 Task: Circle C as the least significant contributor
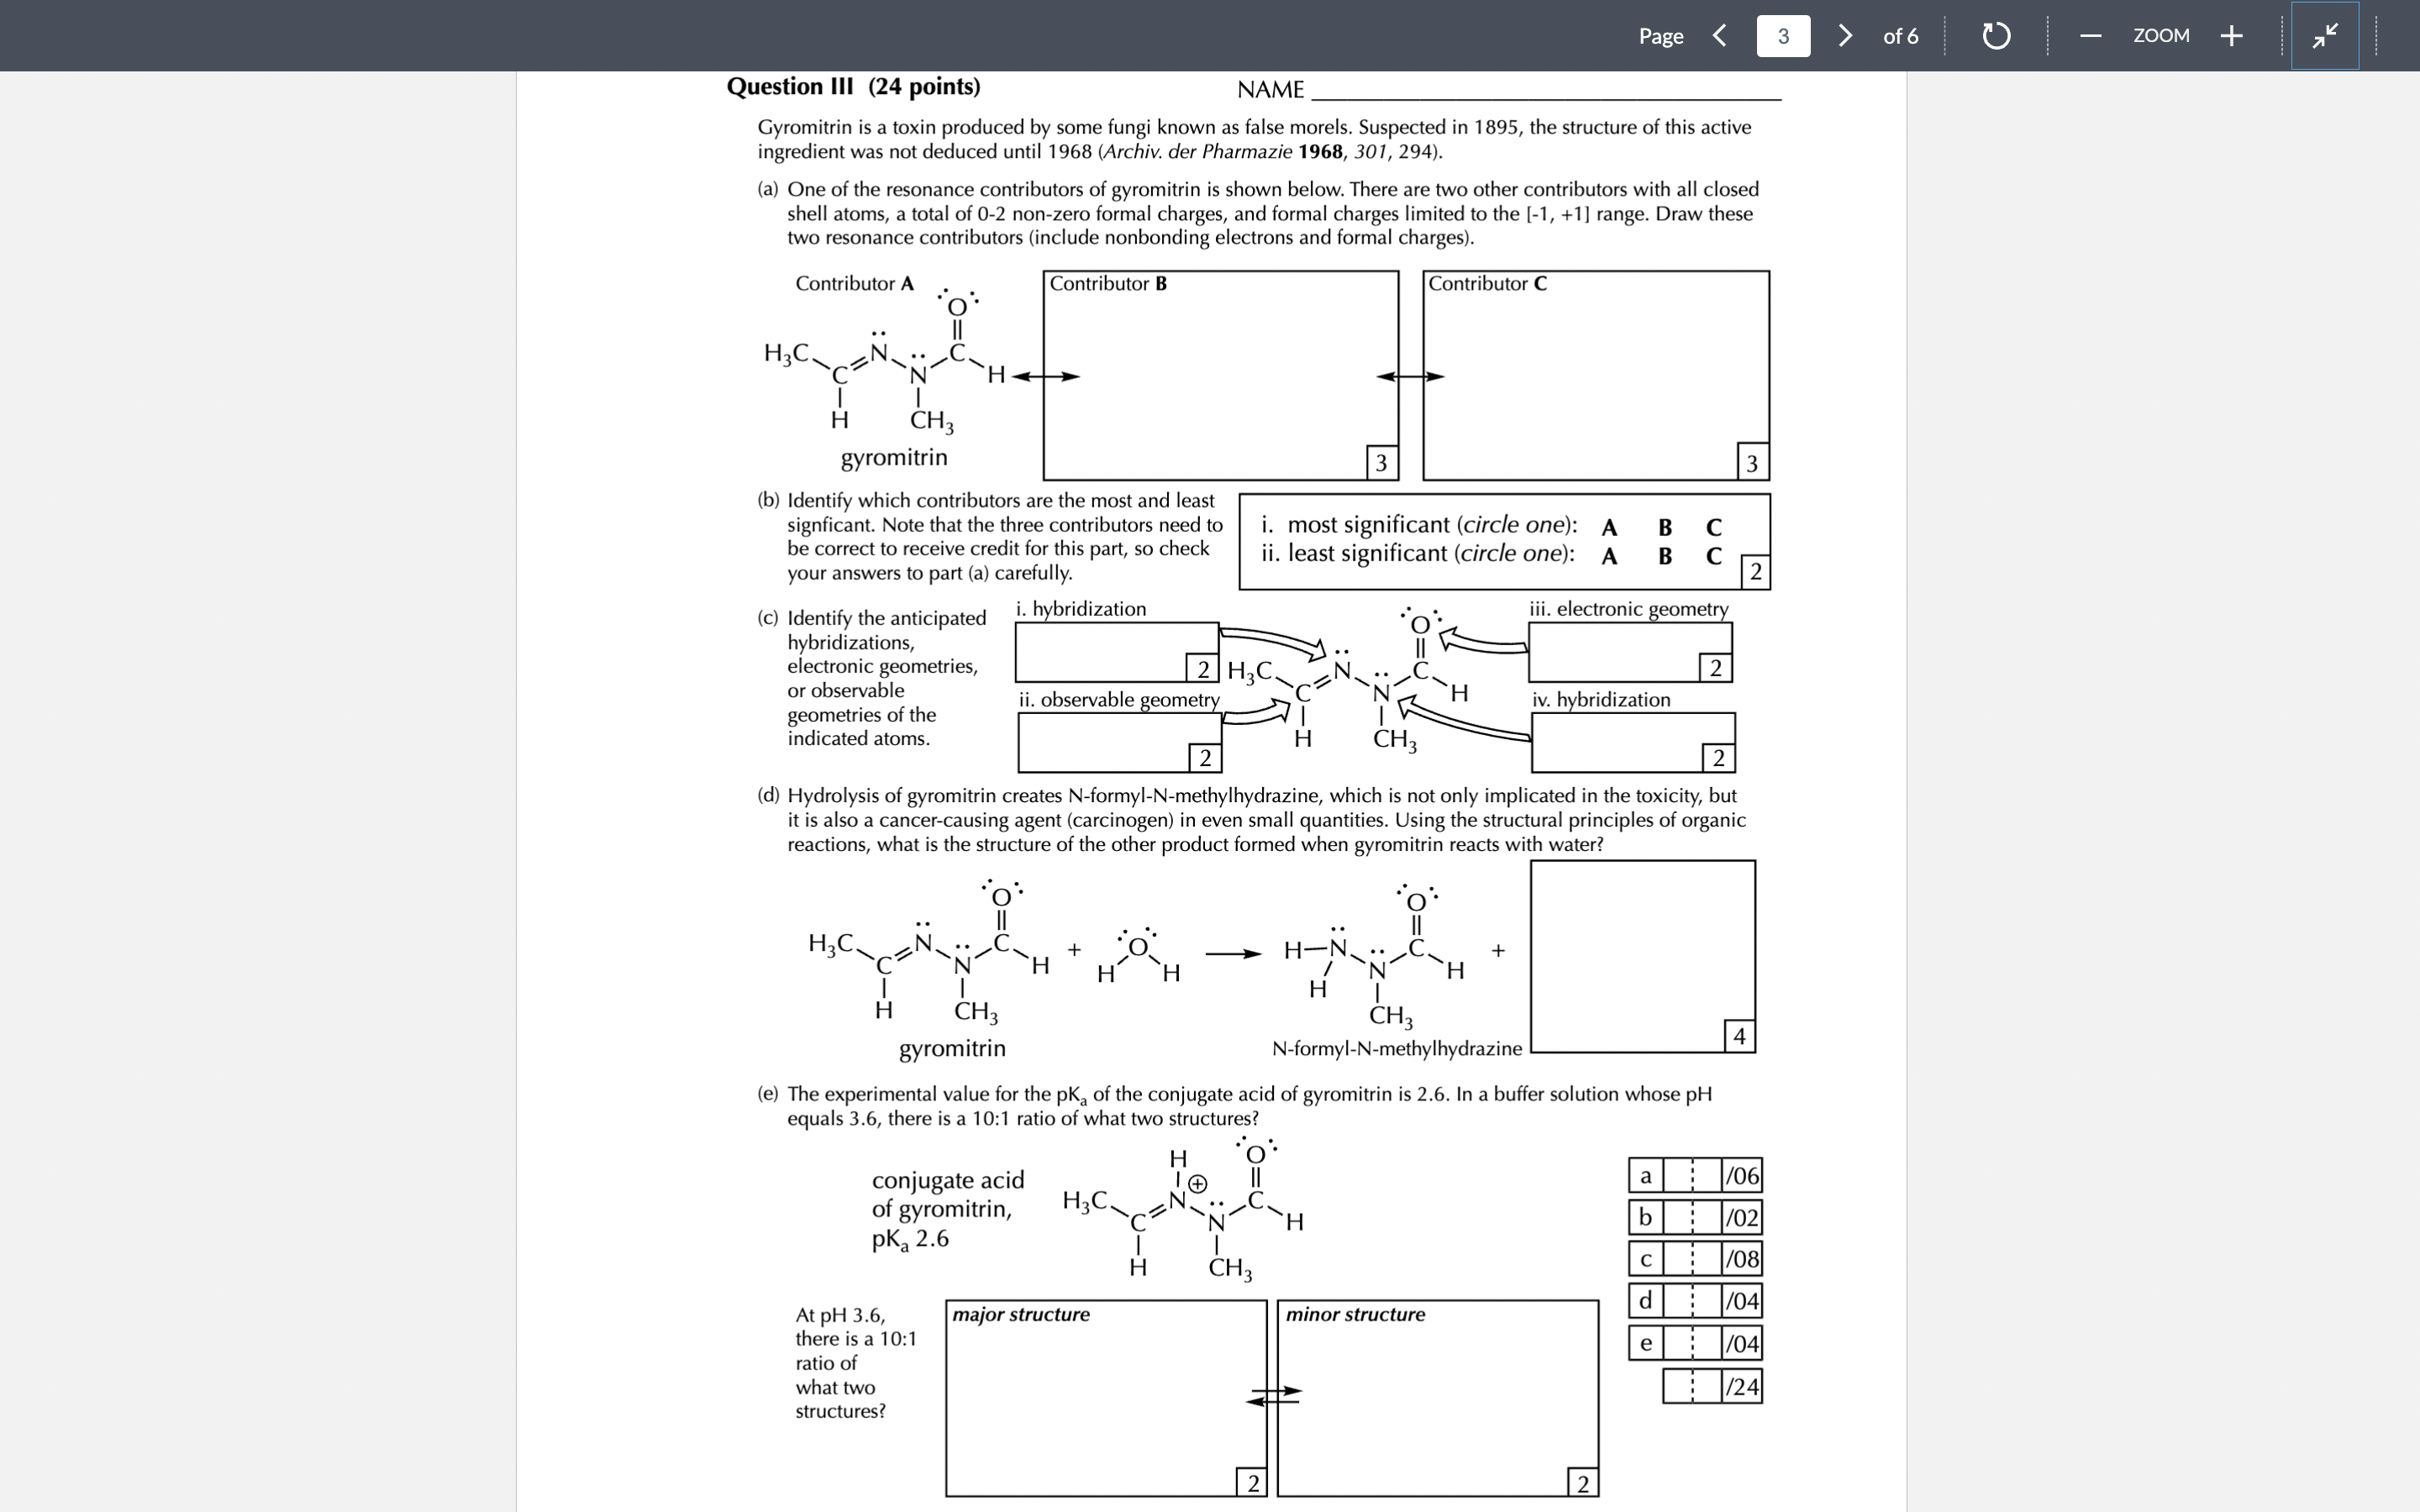coord(1713,554)
